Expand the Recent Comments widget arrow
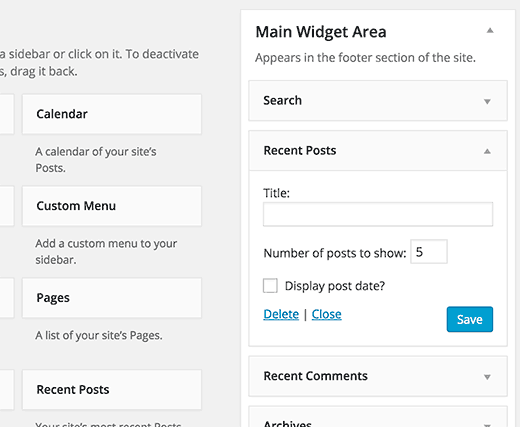The width and height of the screenshot is (520, 427). coord(487,377)
